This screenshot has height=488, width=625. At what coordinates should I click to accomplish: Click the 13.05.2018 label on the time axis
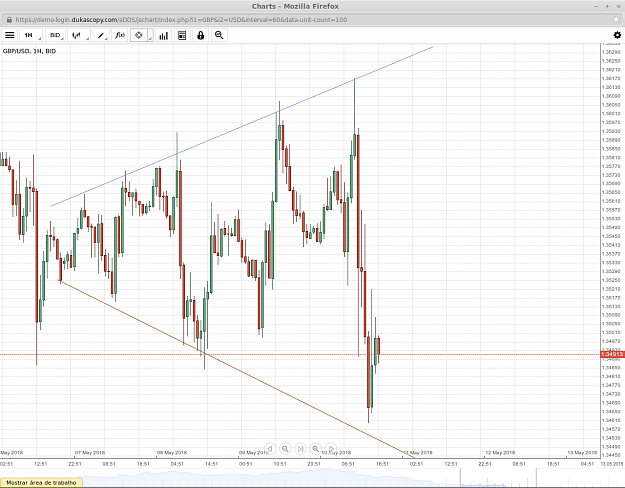612,464
